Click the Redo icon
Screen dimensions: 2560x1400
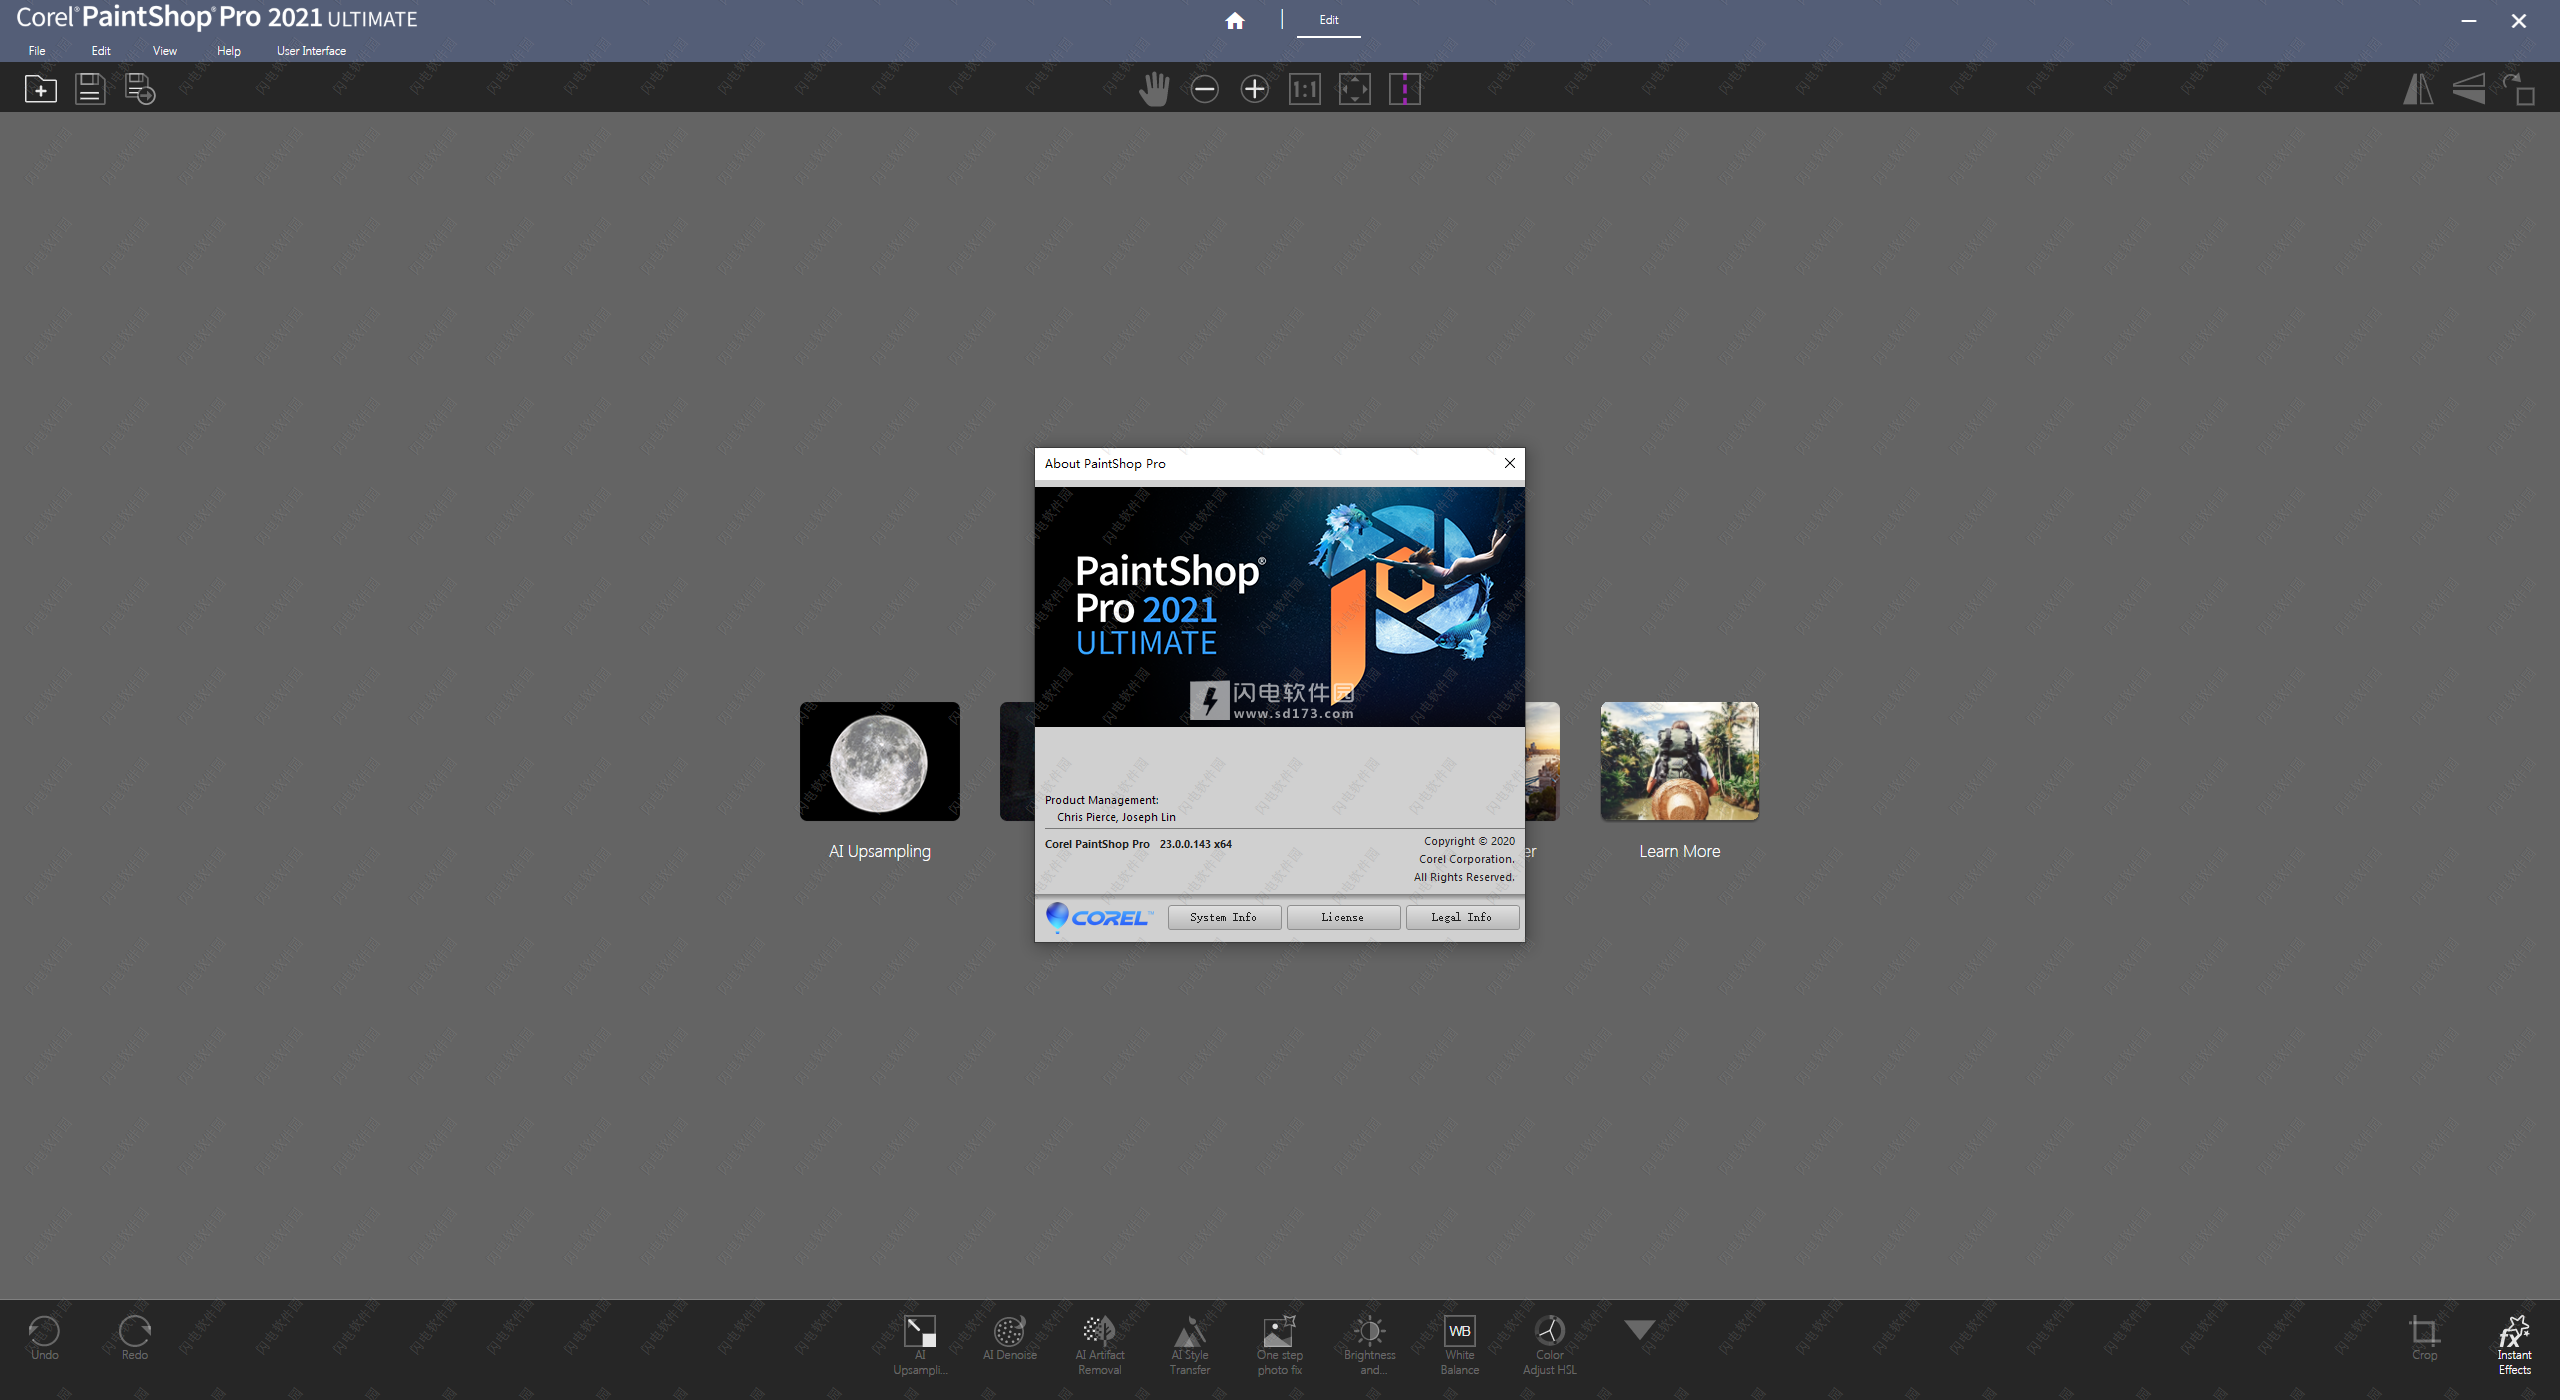(134, 1337)
